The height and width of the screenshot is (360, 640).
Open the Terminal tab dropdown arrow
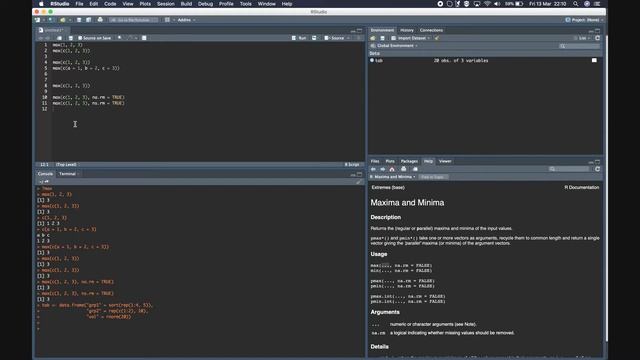pos(78,174)
